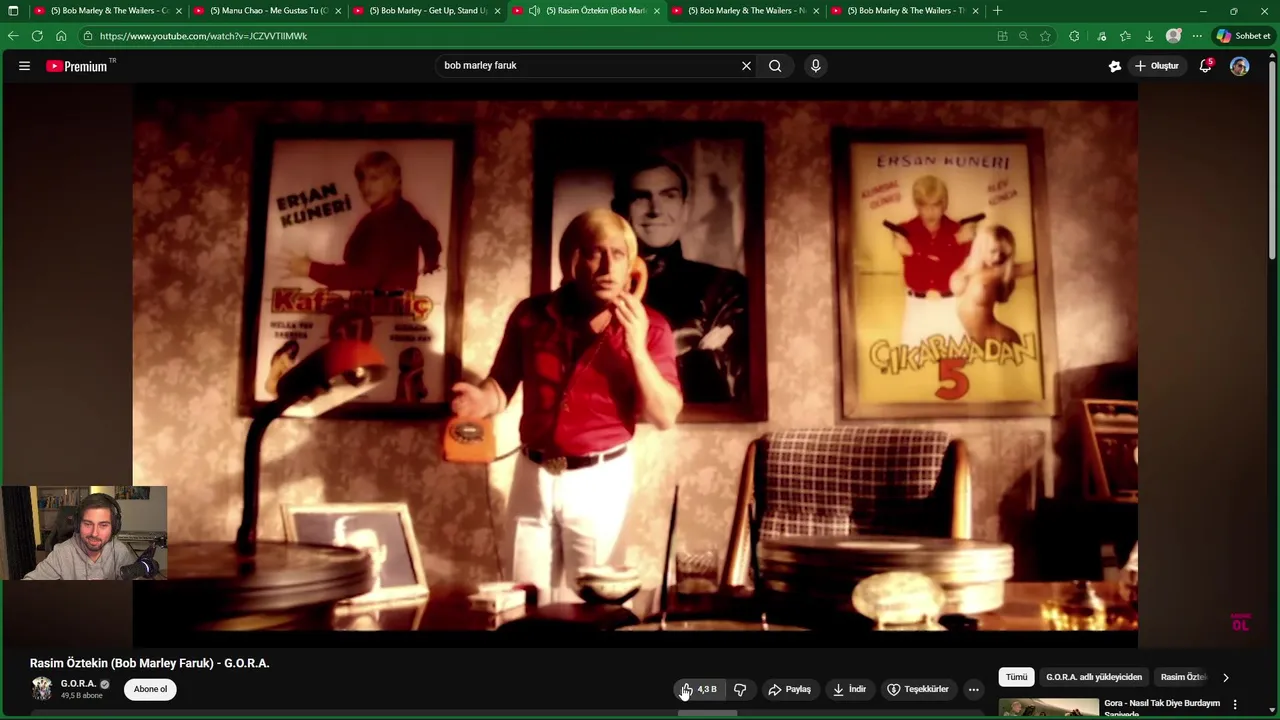
Task: Run search with magnifier button
Action: 775,66
